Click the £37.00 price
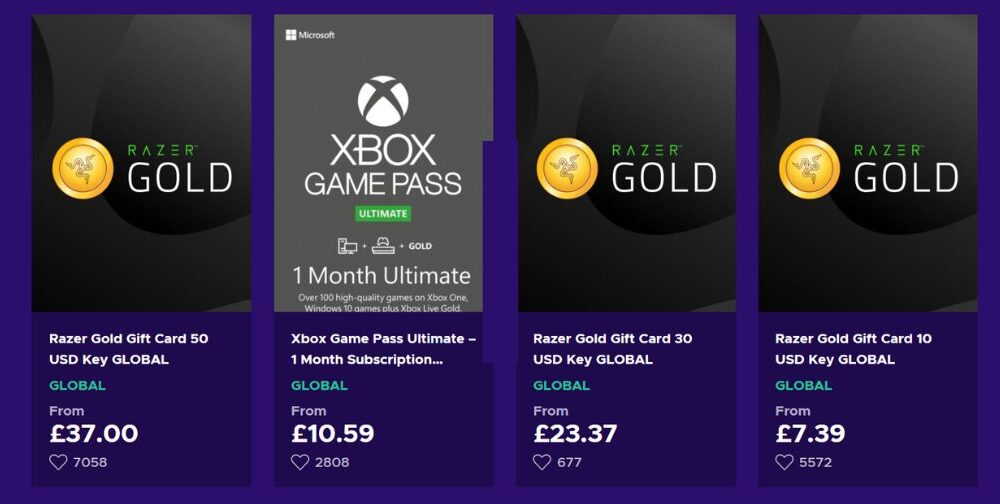The height and width of the screenshot is (504, 1000). point(94,434)
